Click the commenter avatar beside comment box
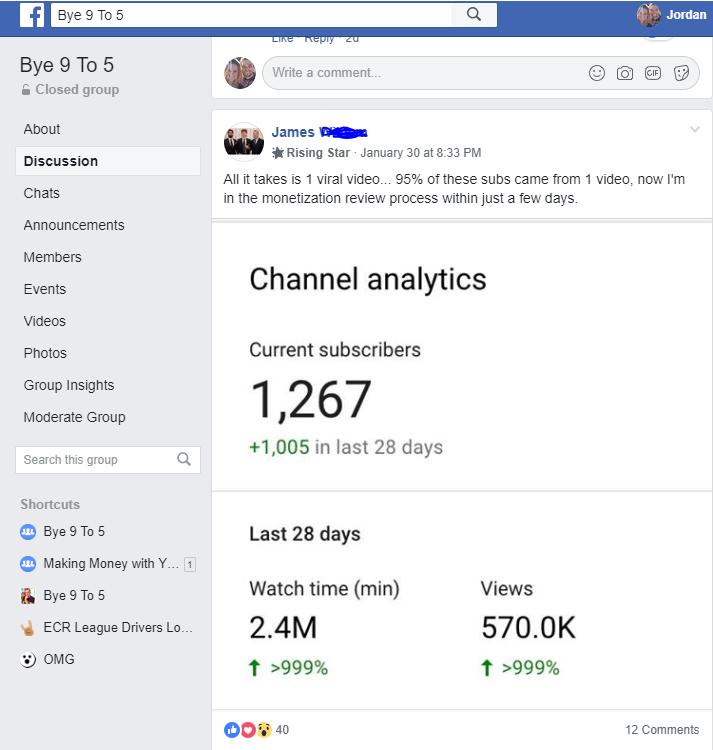The height and width of the screenshot is (750, 713). pyautogui.click(x=240, y=73)
